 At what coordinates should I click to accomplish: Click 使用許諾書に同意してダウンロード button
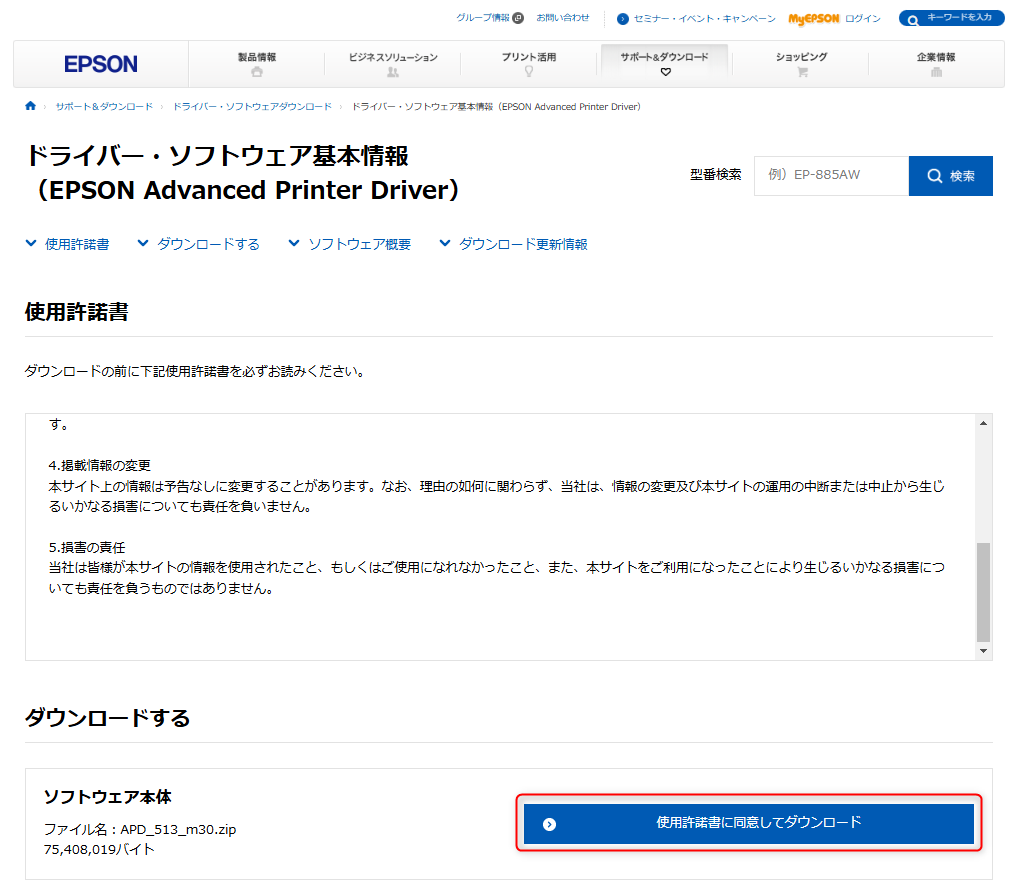point(749,823)
